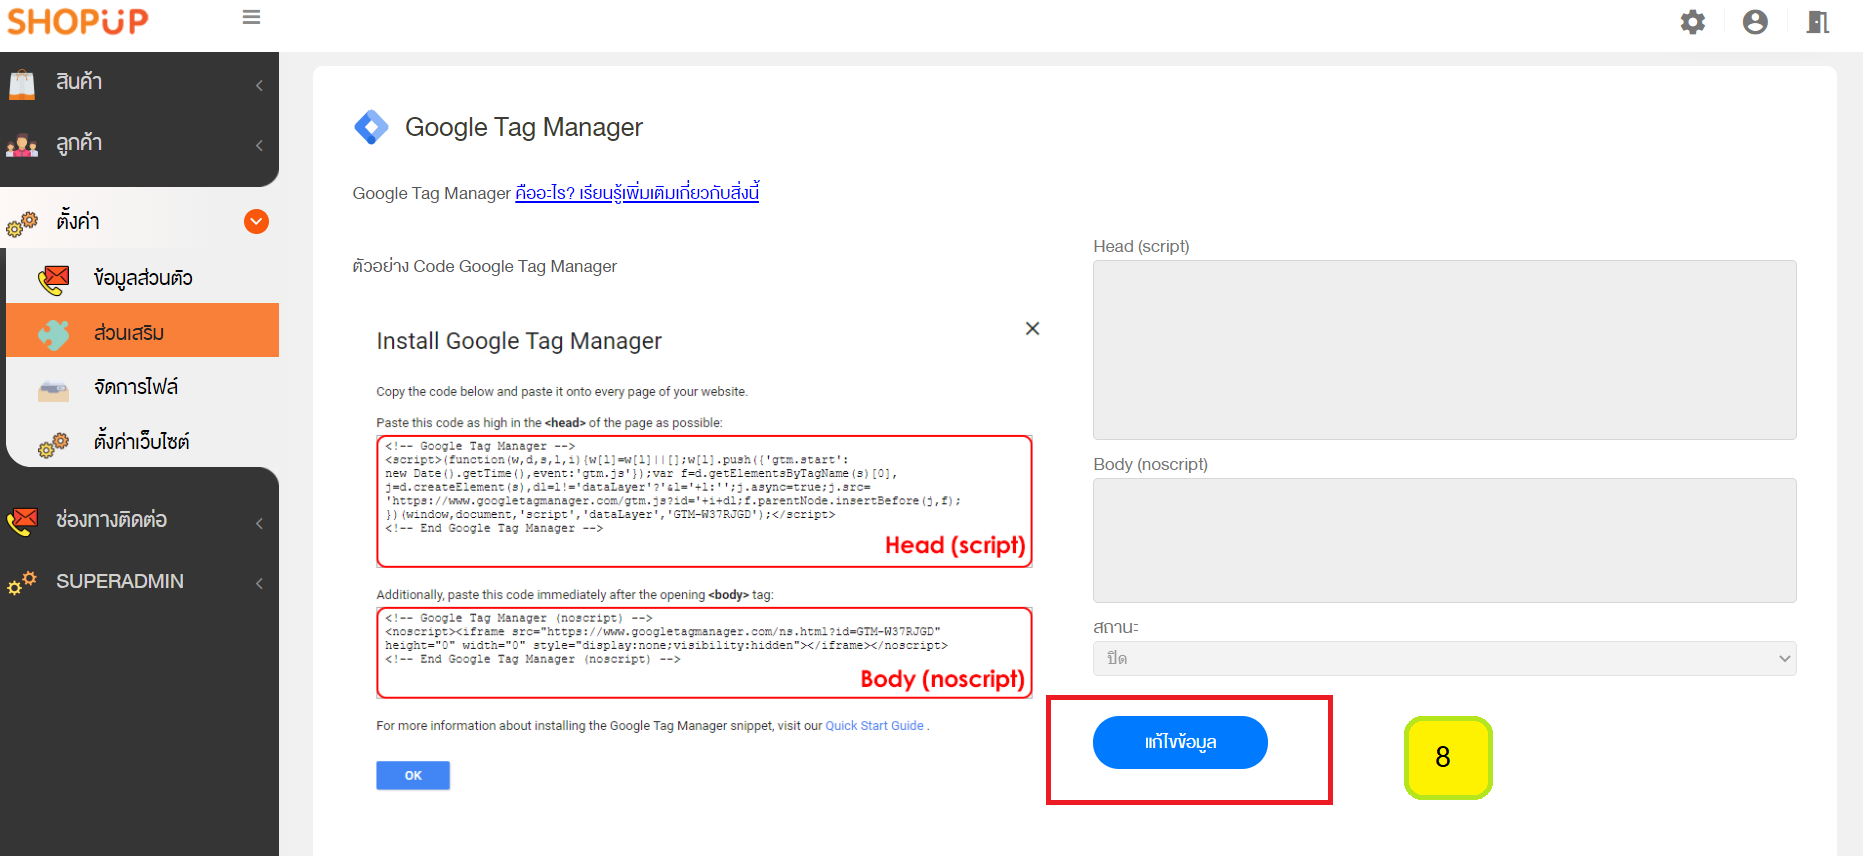Open the user account profile icon

(x=1755, y=22)
